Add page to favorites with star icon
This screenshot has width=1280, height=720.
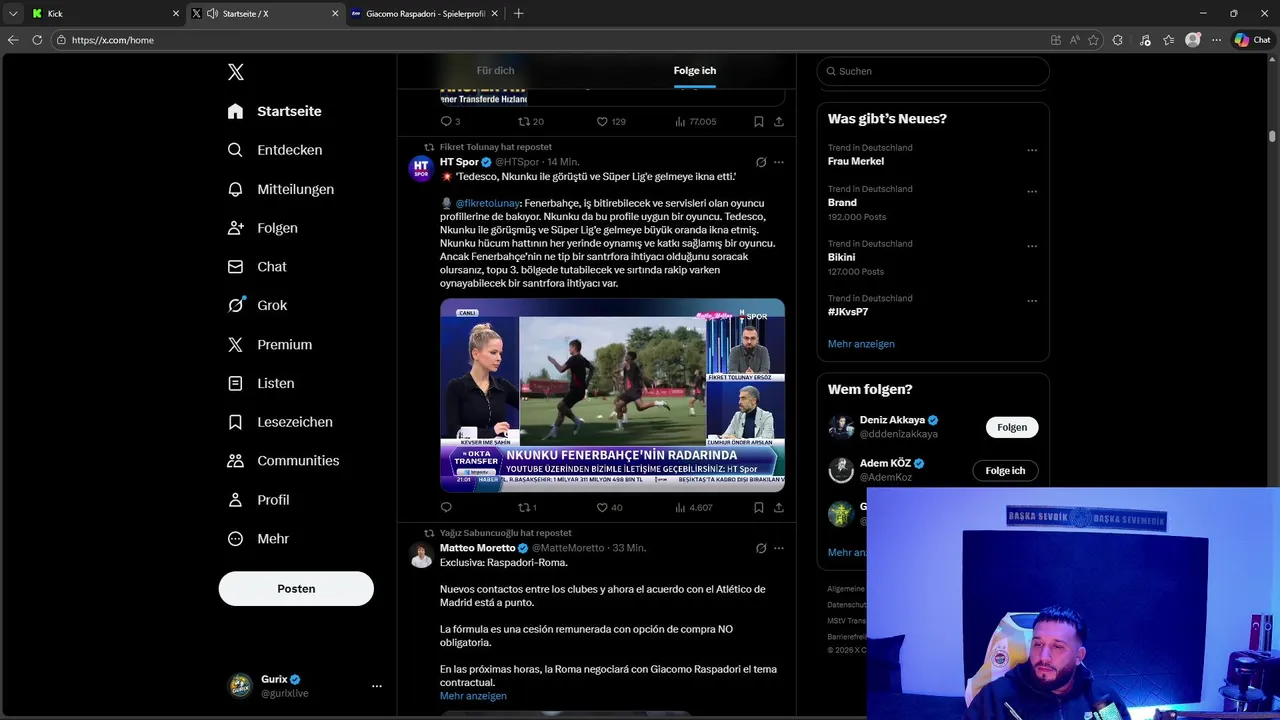click(x=1093, y=40)
